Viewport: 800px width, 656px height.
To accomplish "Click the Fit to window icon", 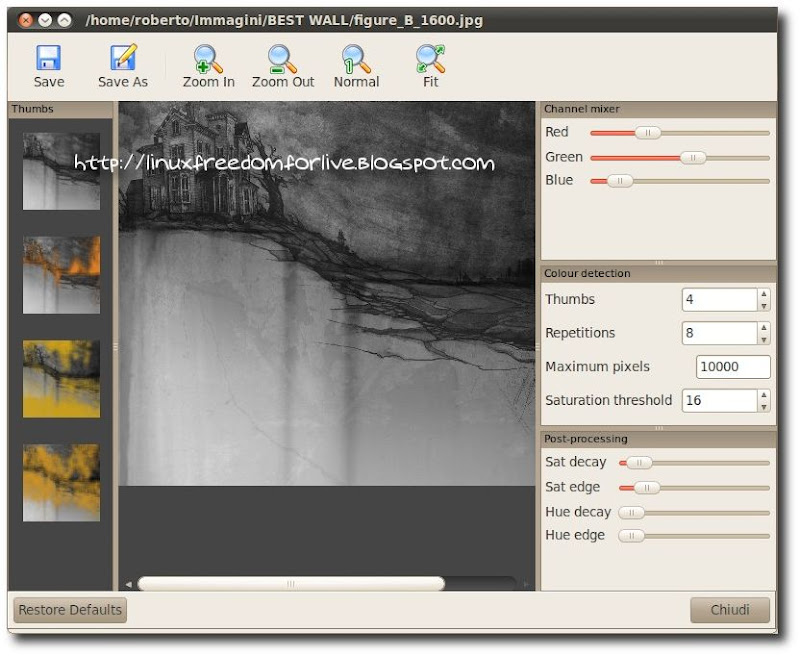I will coord(430,58).
